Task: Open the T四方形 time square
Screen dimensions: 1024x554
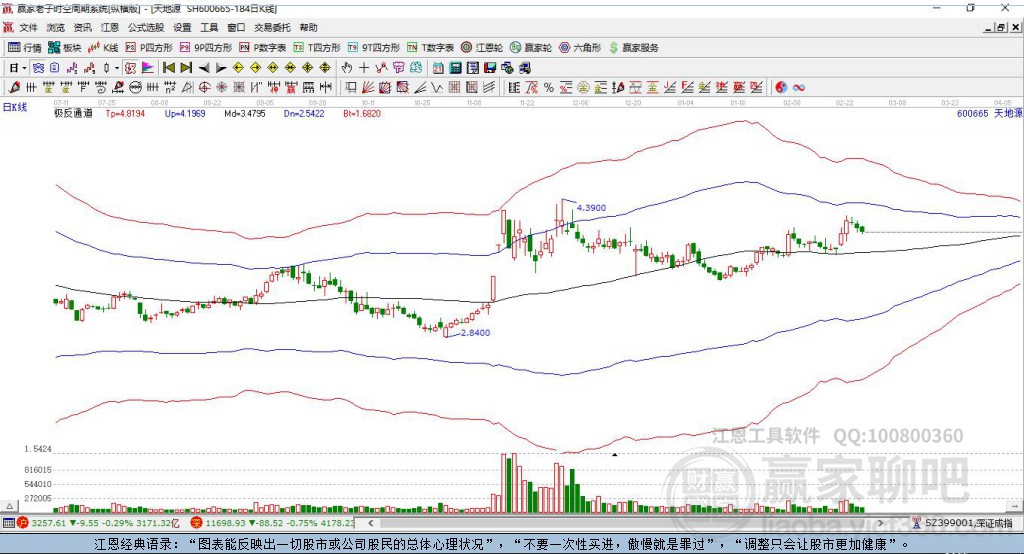Action: click(317, 48)
